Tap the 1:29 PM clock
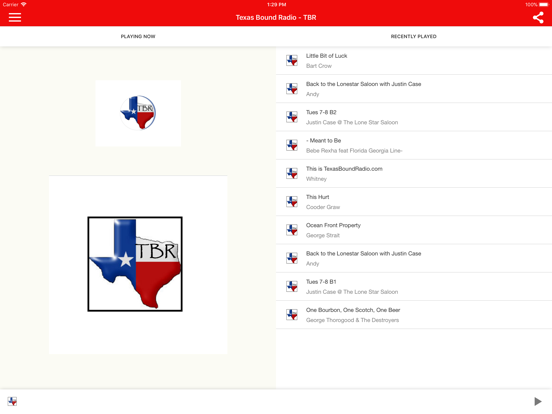Viewport: 552px width, 414px height. click(x=276, y=5)
